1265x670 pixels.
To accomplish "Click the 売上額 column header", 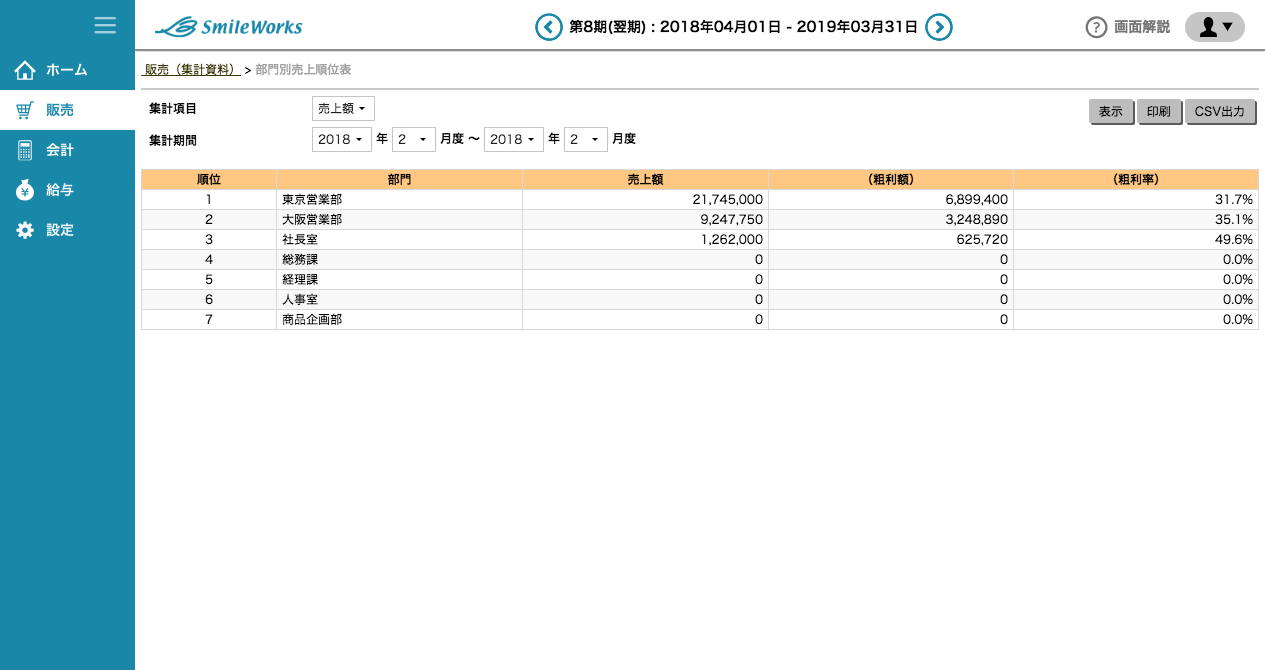I will 645,179.
